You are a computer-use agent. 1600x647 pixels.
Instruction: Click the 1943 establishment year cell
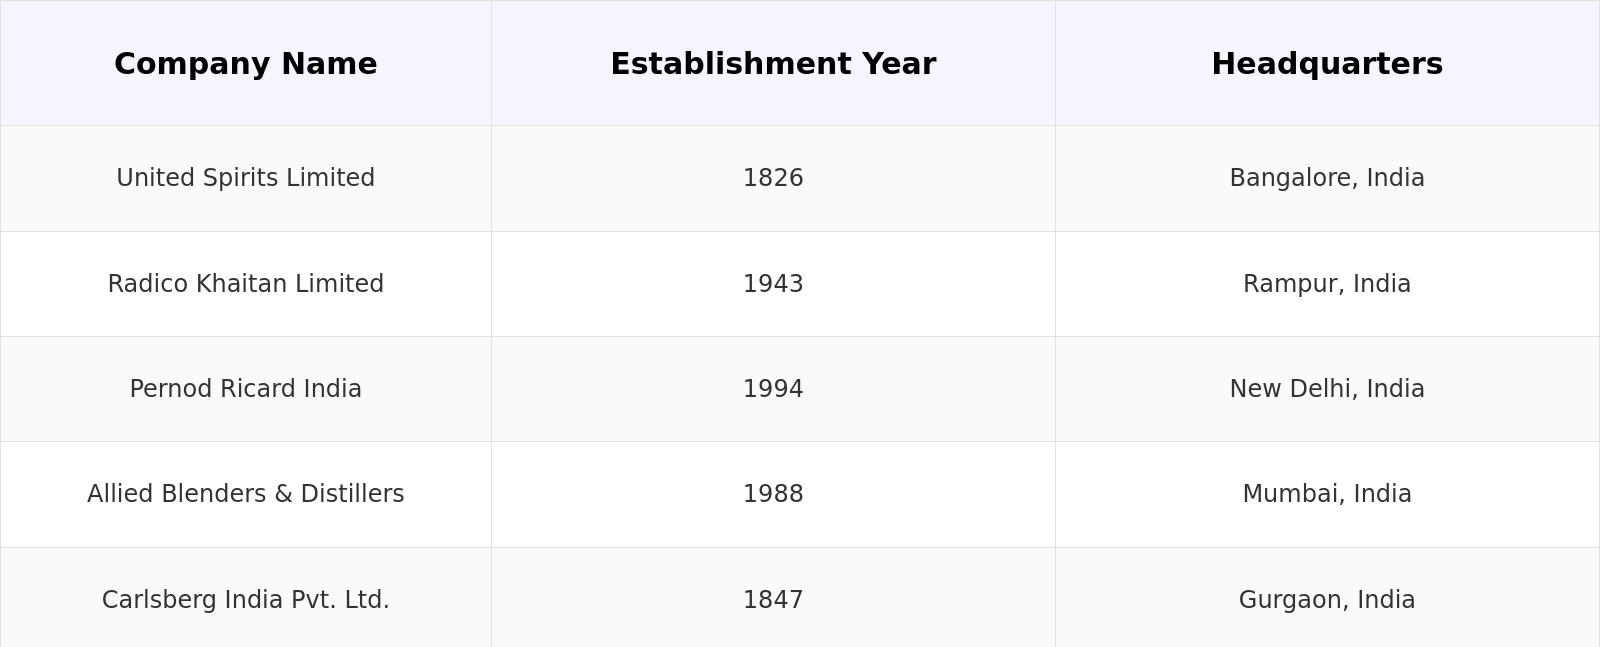(773, 284)
